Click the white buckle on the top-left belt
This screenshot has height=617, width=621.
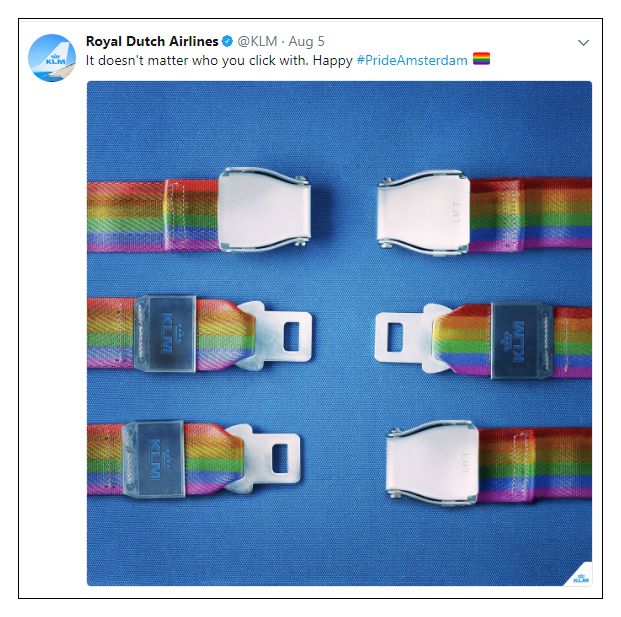pyautogui.click(x=264, y=209)
